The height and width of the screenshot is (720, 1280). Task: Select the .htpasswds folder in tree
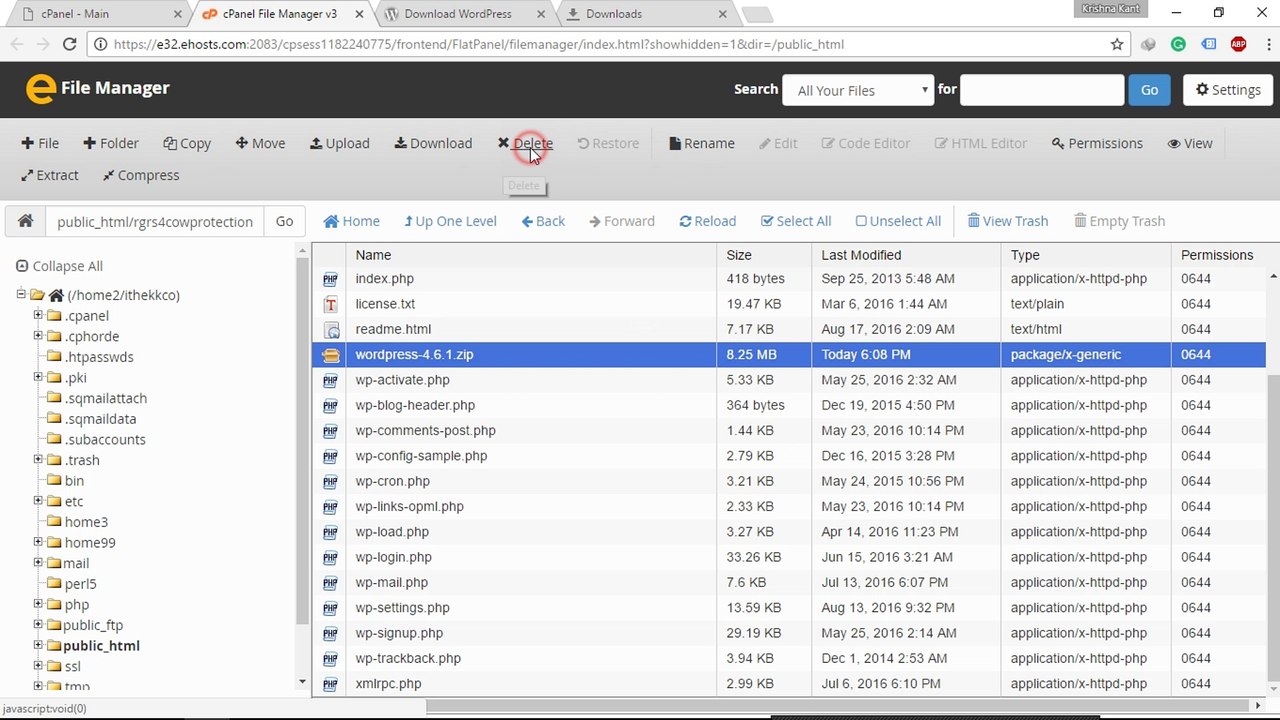(x=99, y=357)
